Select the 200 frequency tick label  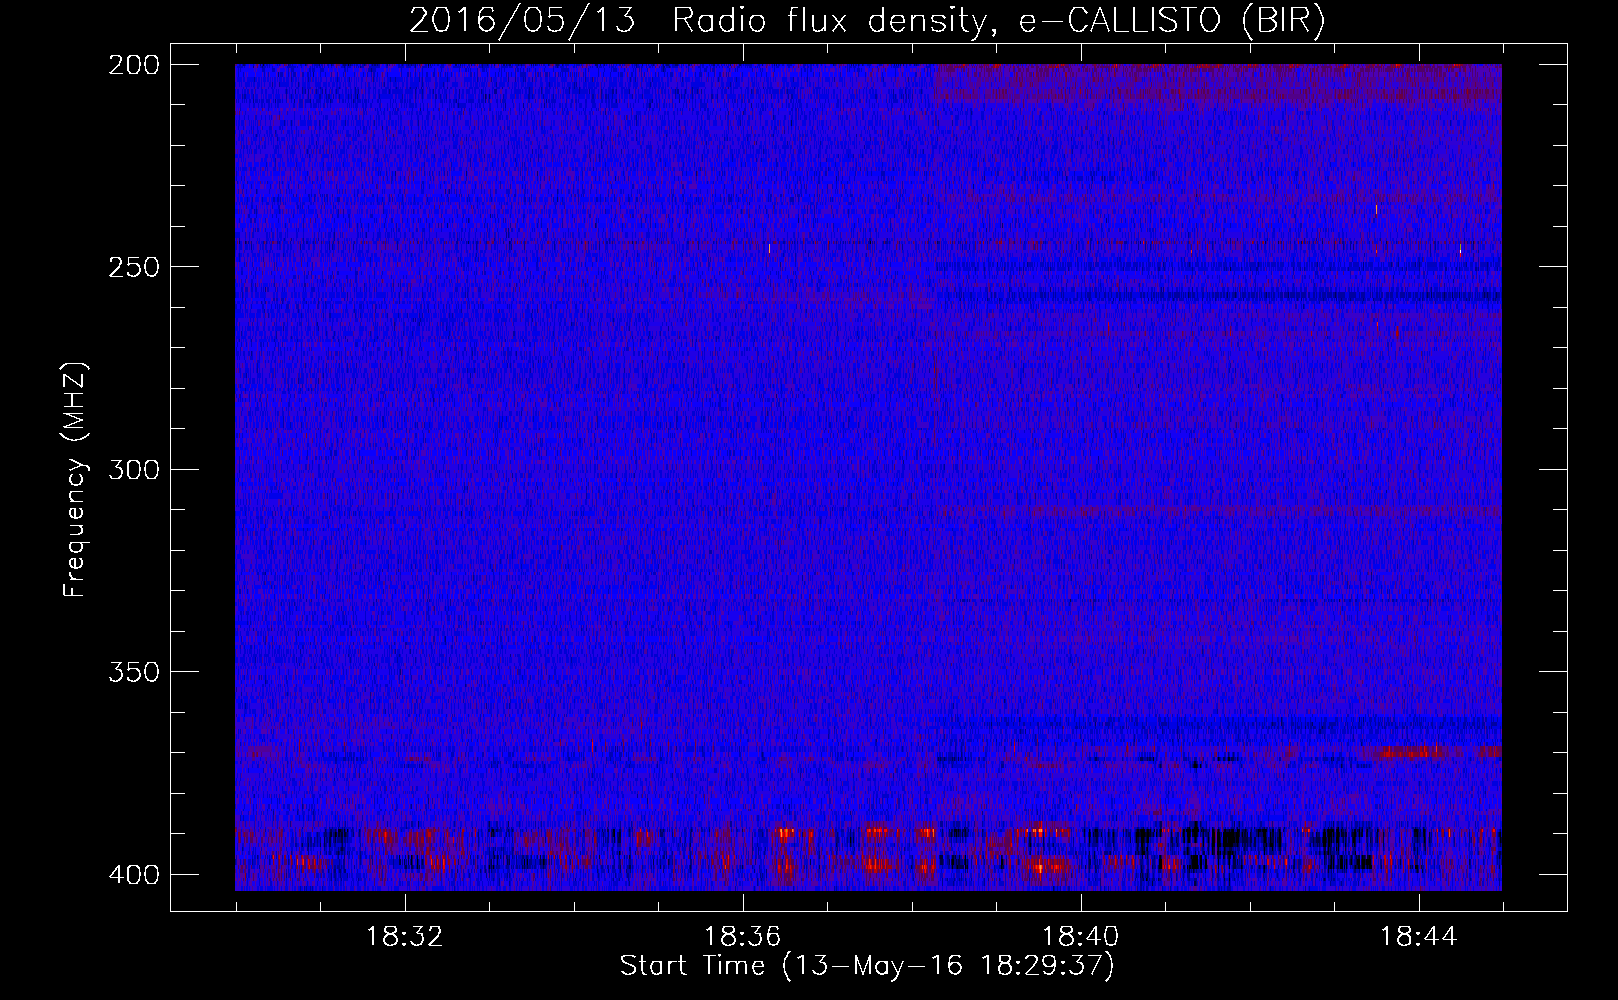point(133,65)
